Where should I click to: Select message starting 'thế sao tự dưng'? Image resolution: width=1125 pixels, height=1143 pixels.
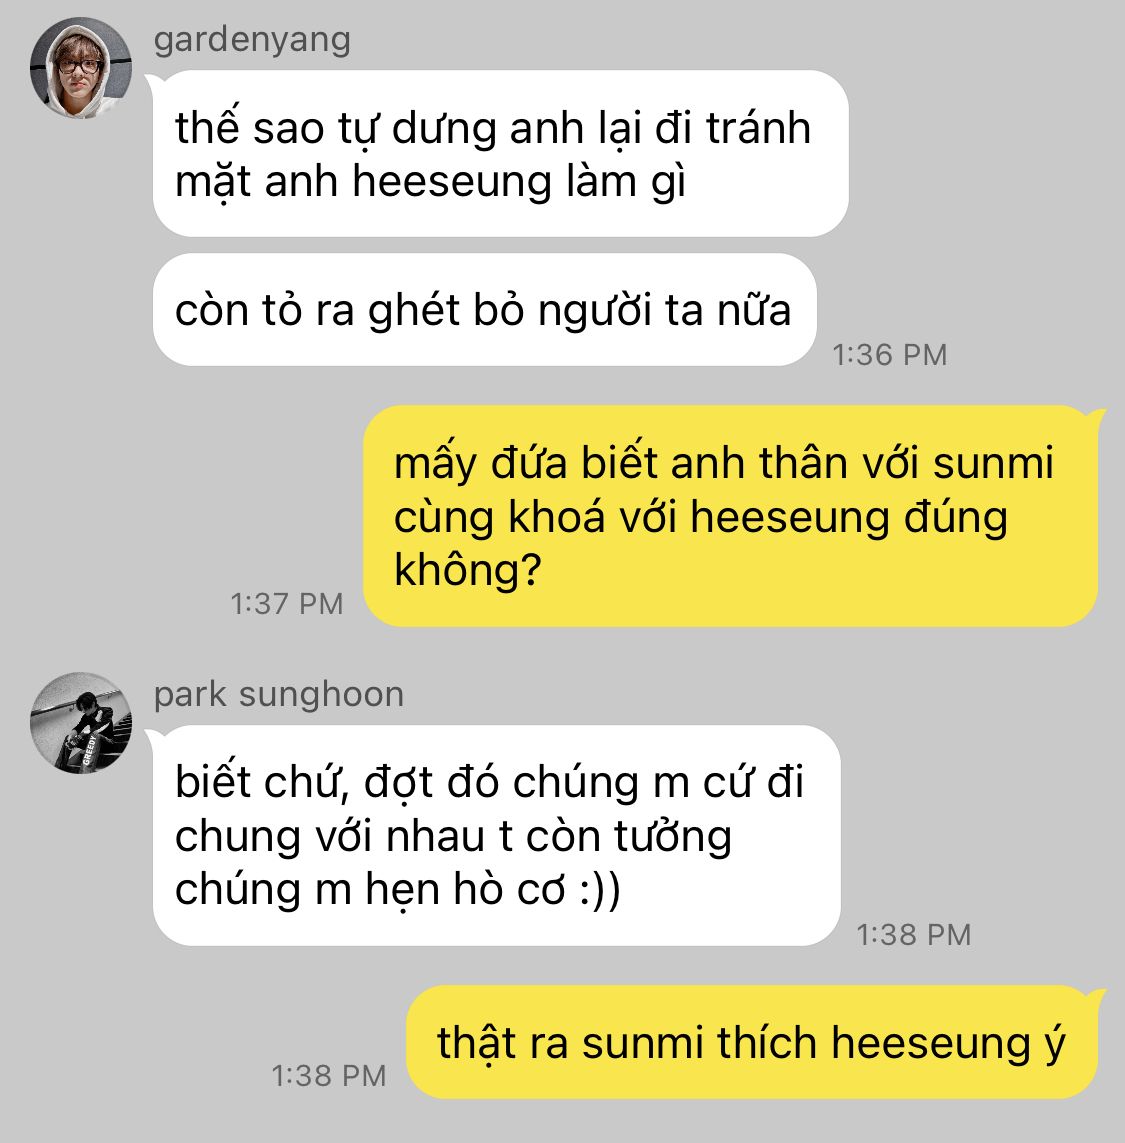click(500, 154)
